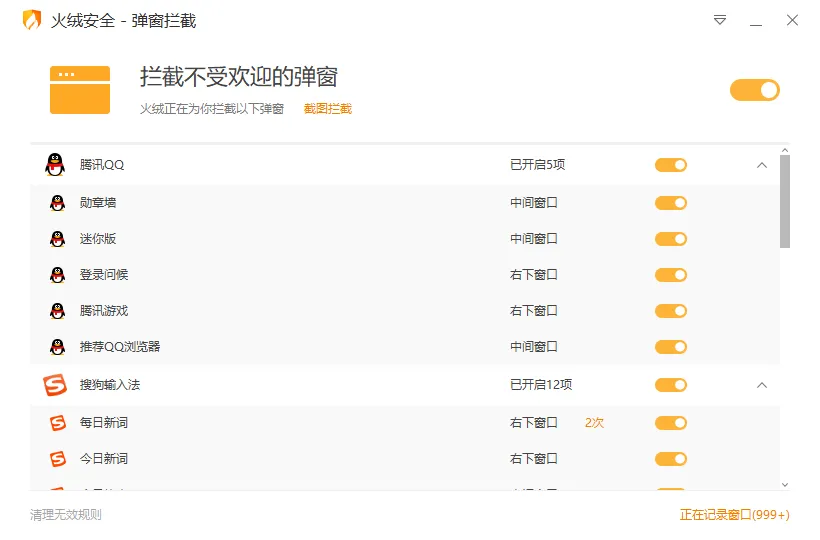Viewport: 820px width, 540px height.
Task: Click the orange popup window illustration icon
Action: 80,90
